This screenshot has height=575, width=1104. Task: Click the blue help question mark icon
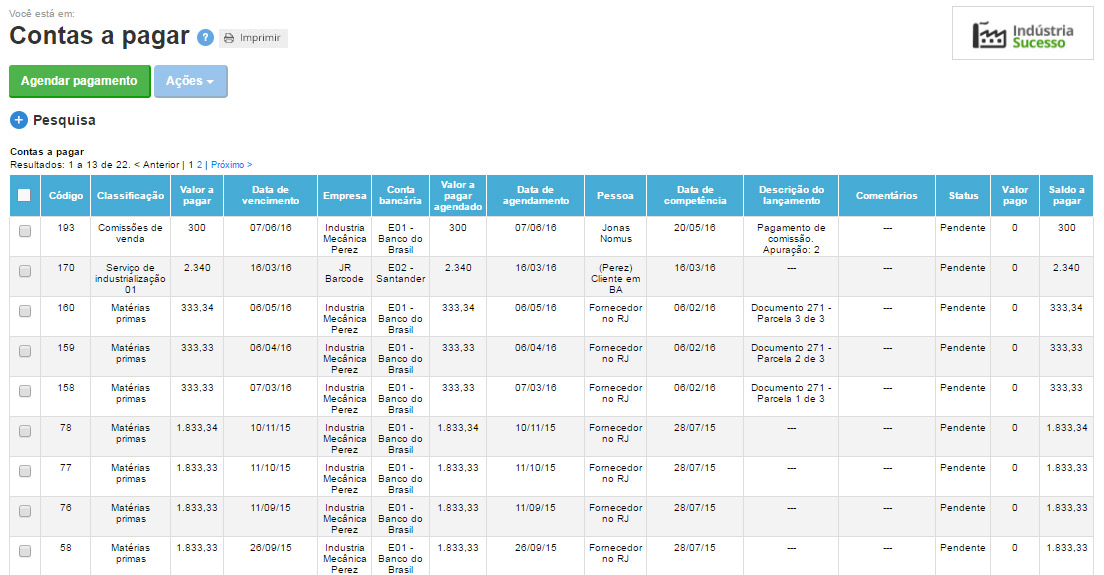pos(205,38)
